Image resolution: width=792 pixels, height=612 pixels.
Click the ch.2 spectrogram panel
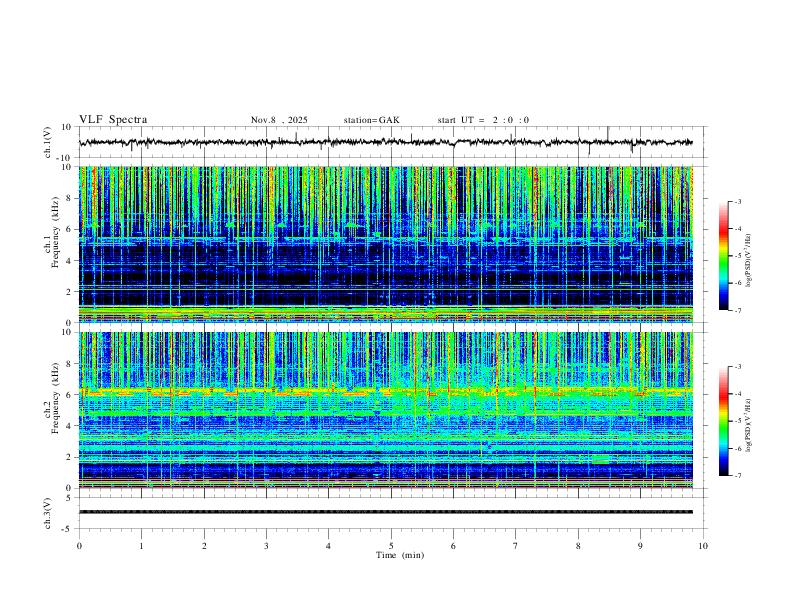386,410
